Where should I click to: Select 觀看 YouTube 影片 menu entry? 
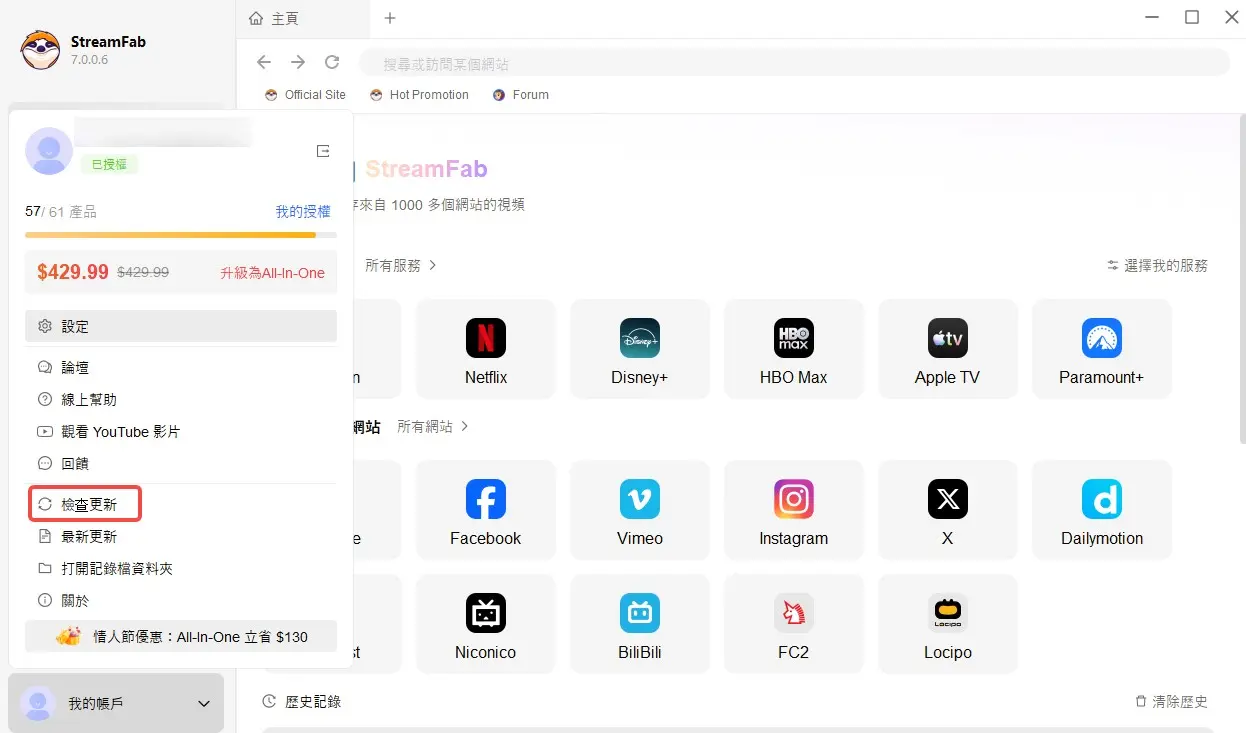(181, 431)
